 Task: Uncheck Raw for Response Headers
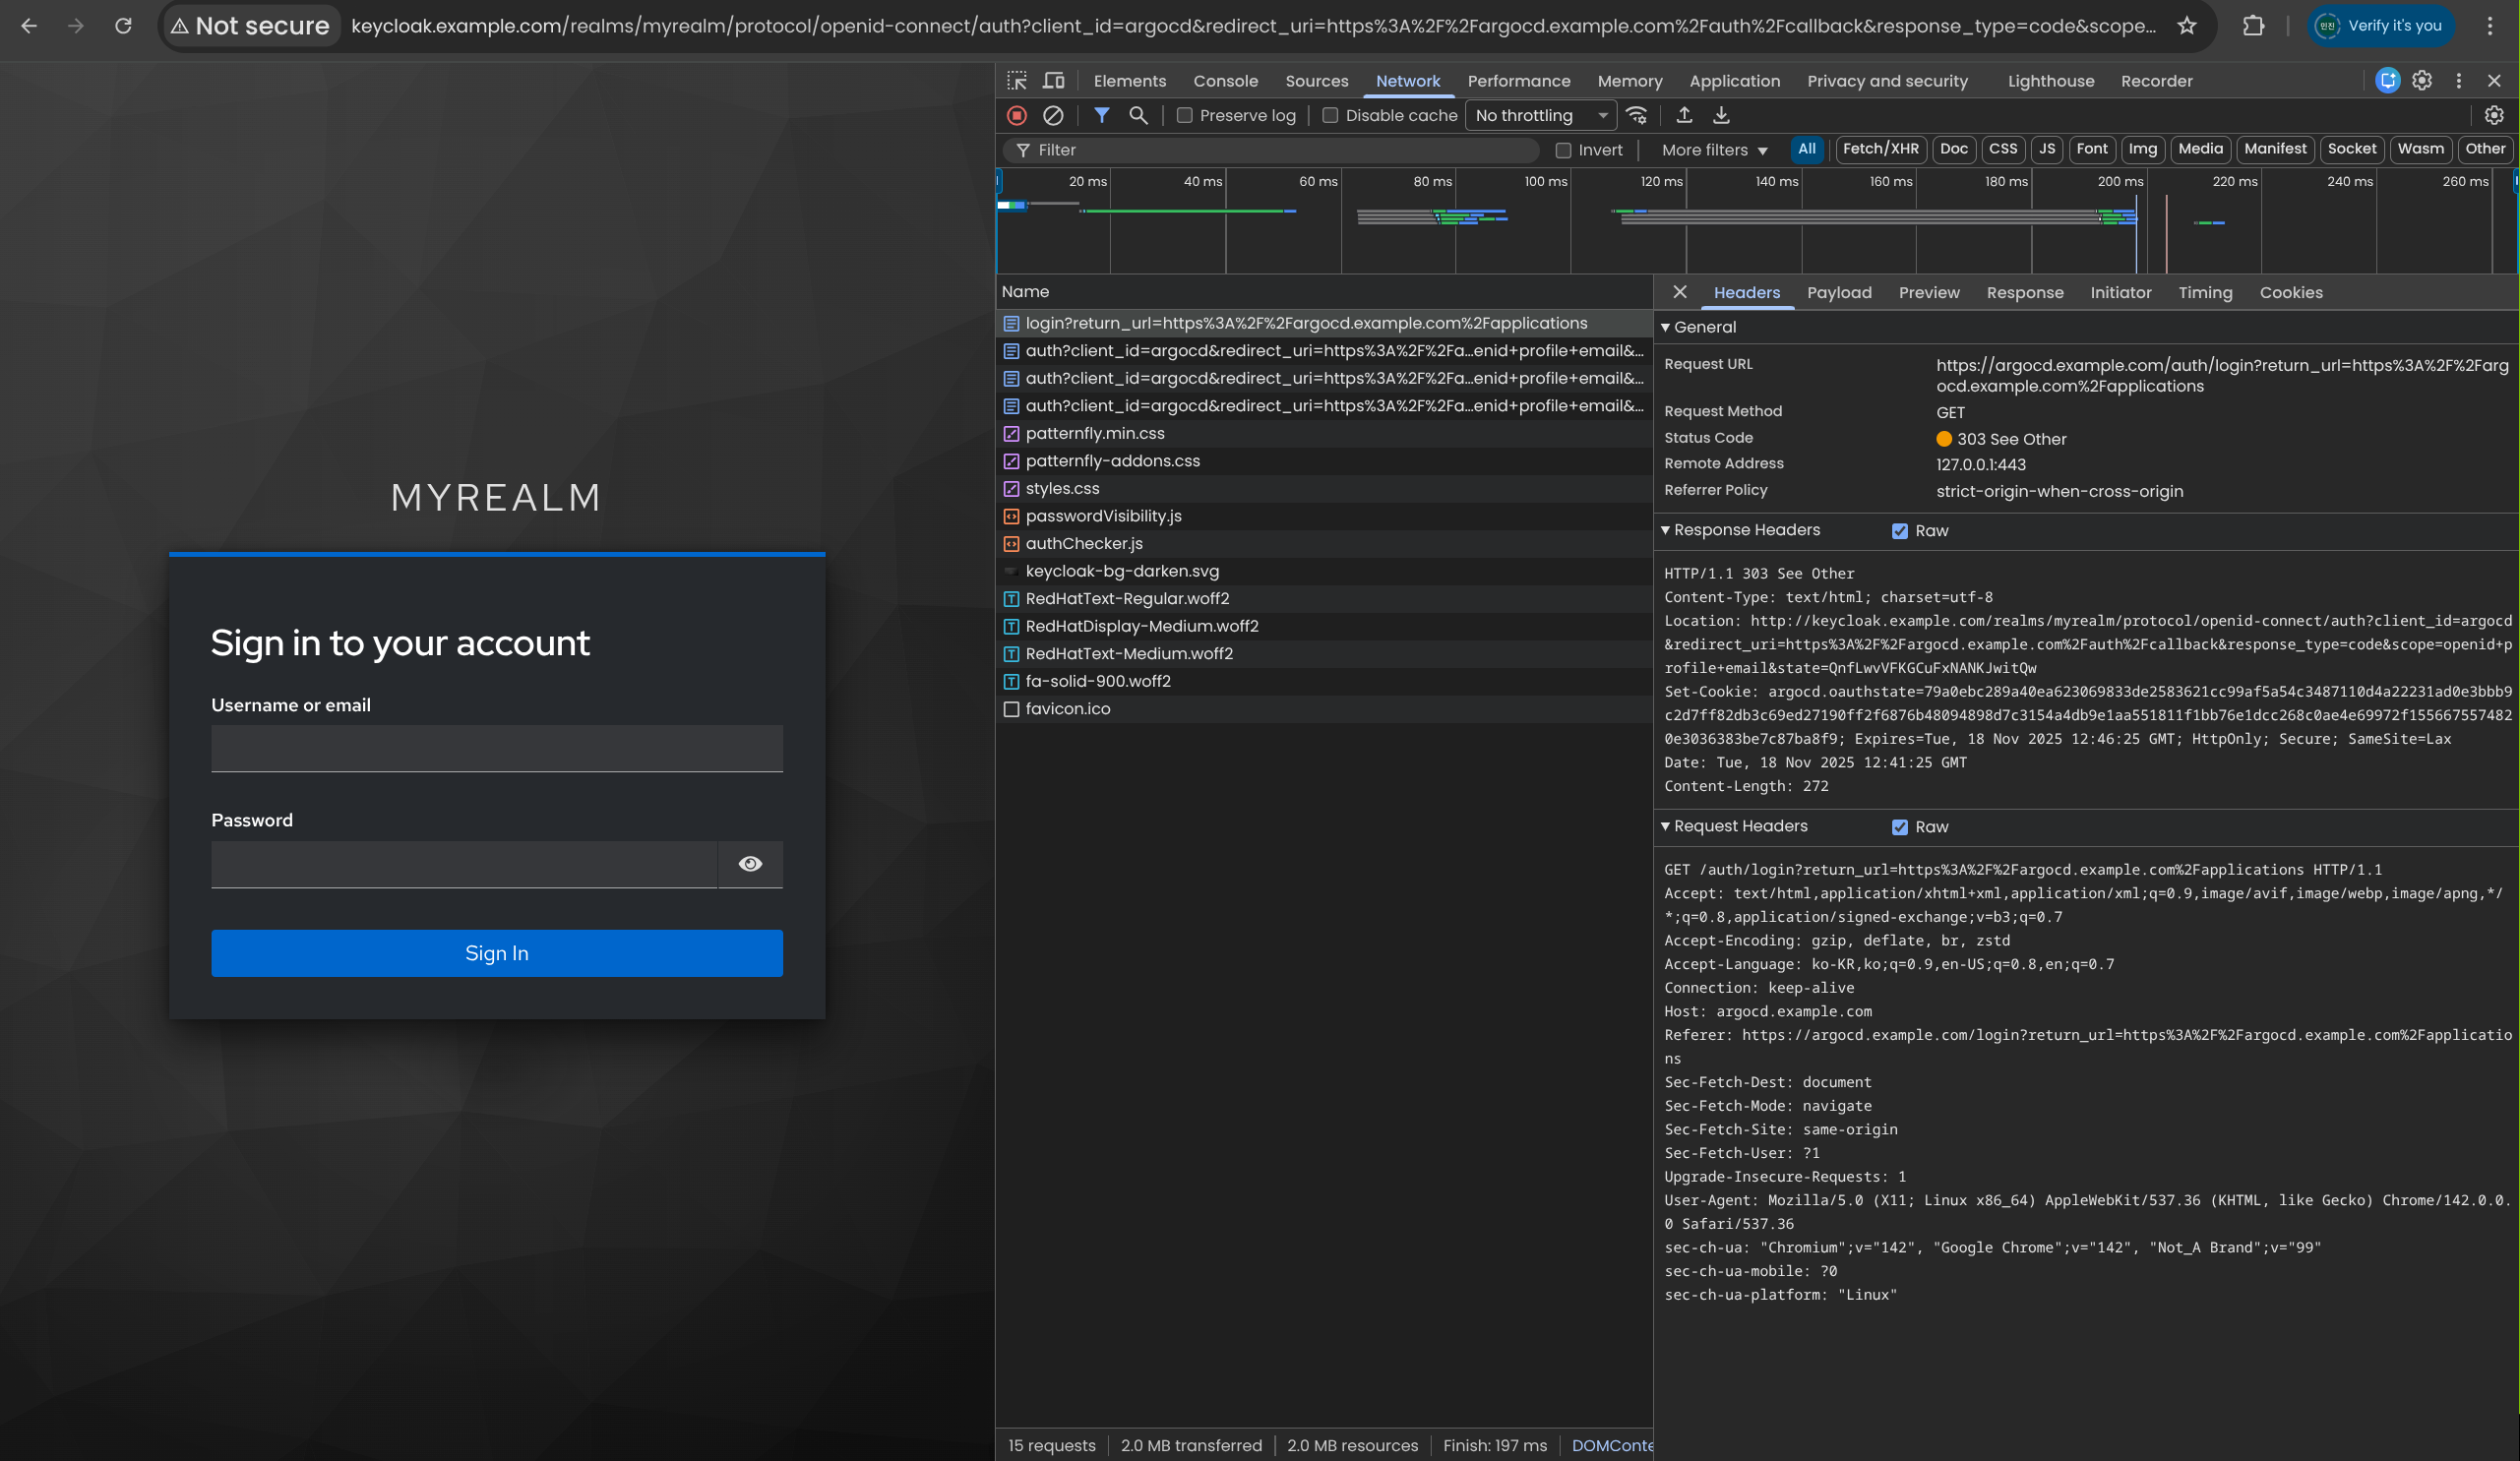pyautogui.click(x=1900, y=531)
